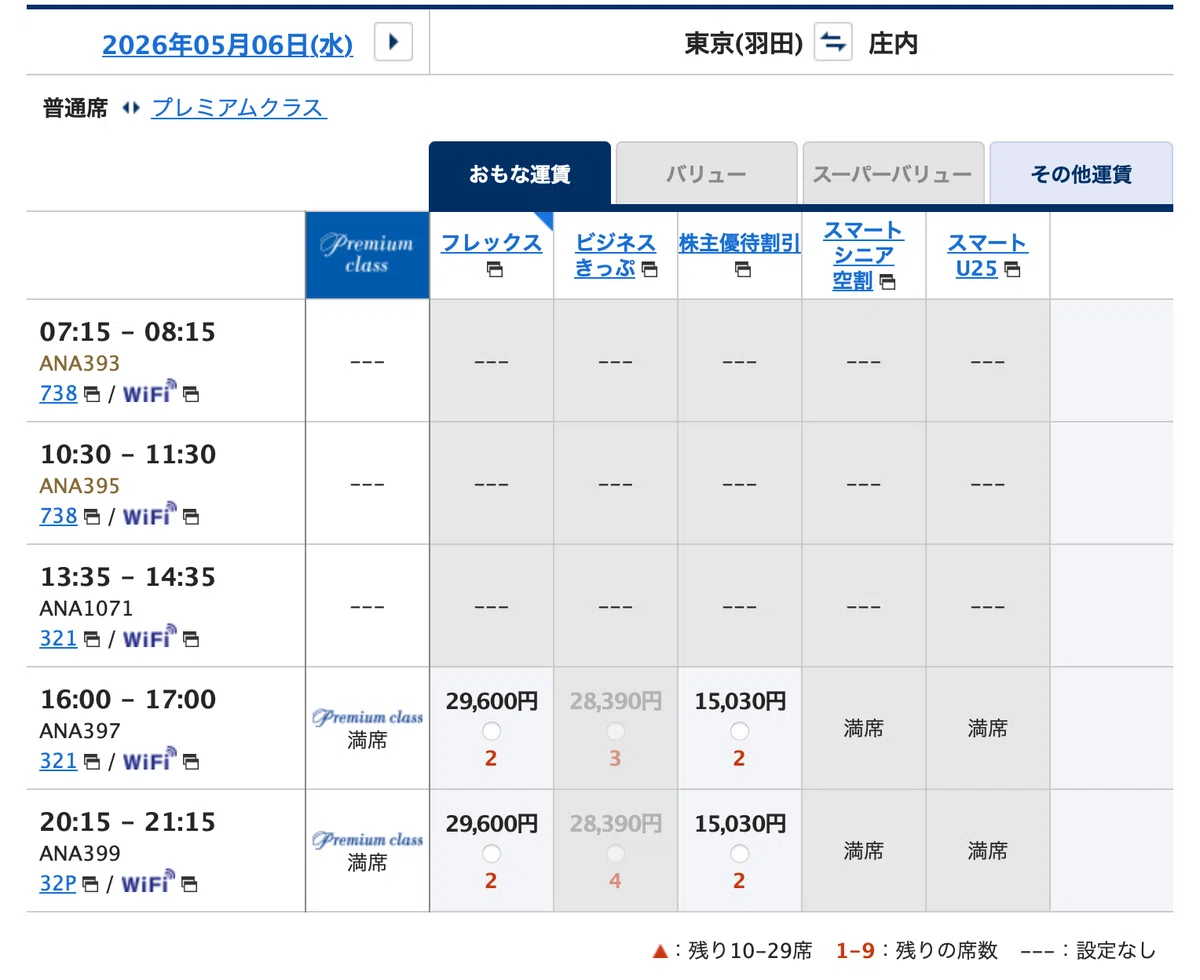Open WiFi info popup icon for ANA1071
The width and height of the screenshot is (1200, 980).
pos(191,639)
